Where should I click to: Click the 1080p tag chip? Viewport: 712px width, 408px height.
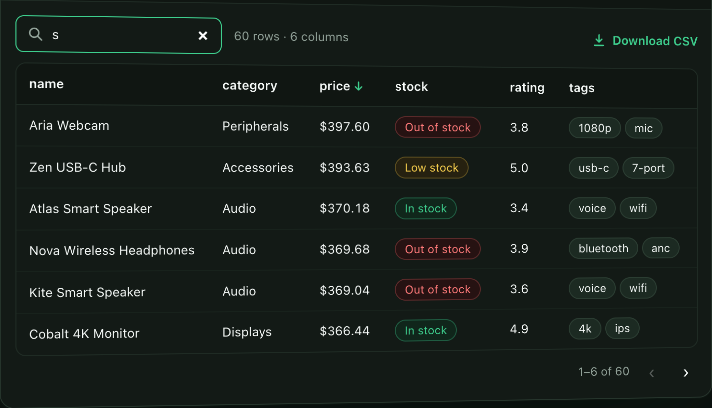(x=595, y=128)
